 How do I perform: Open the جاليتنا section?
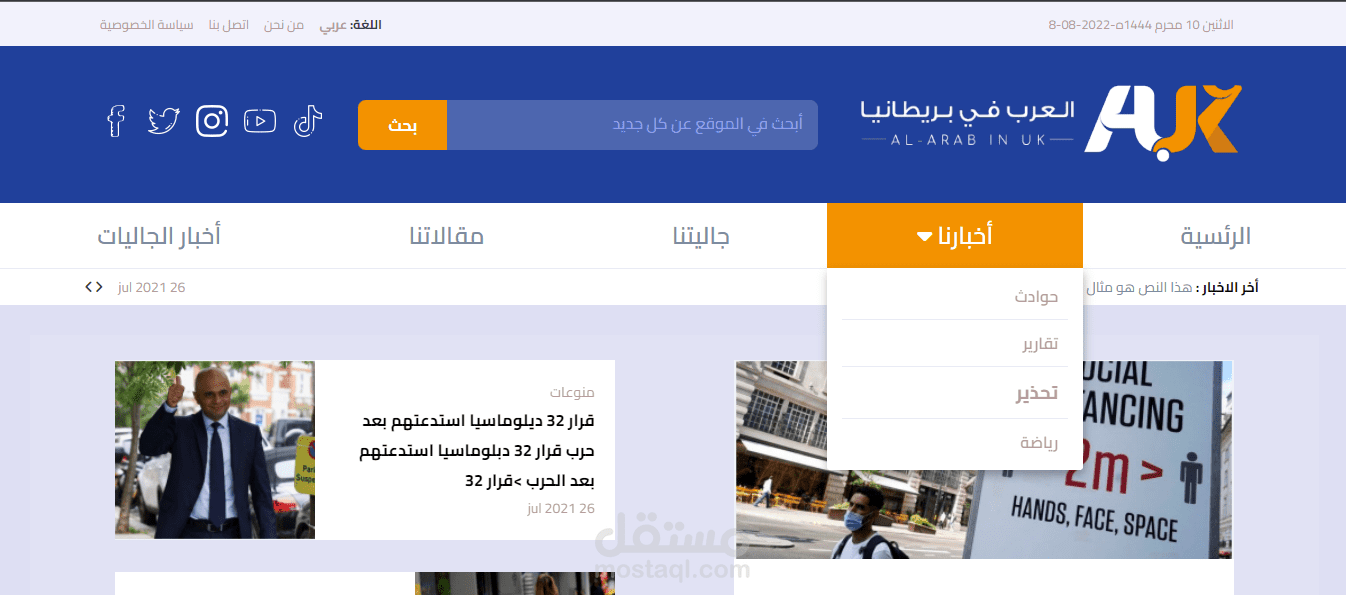click(700, 235)
